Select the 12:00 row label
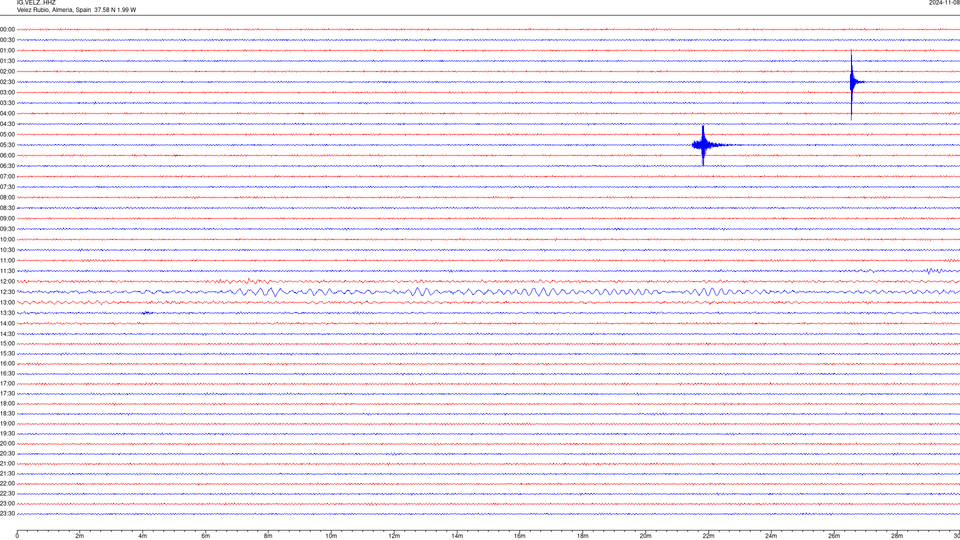Image resolution: width=960 pixels, height=540 pixels. coord(7,282)
